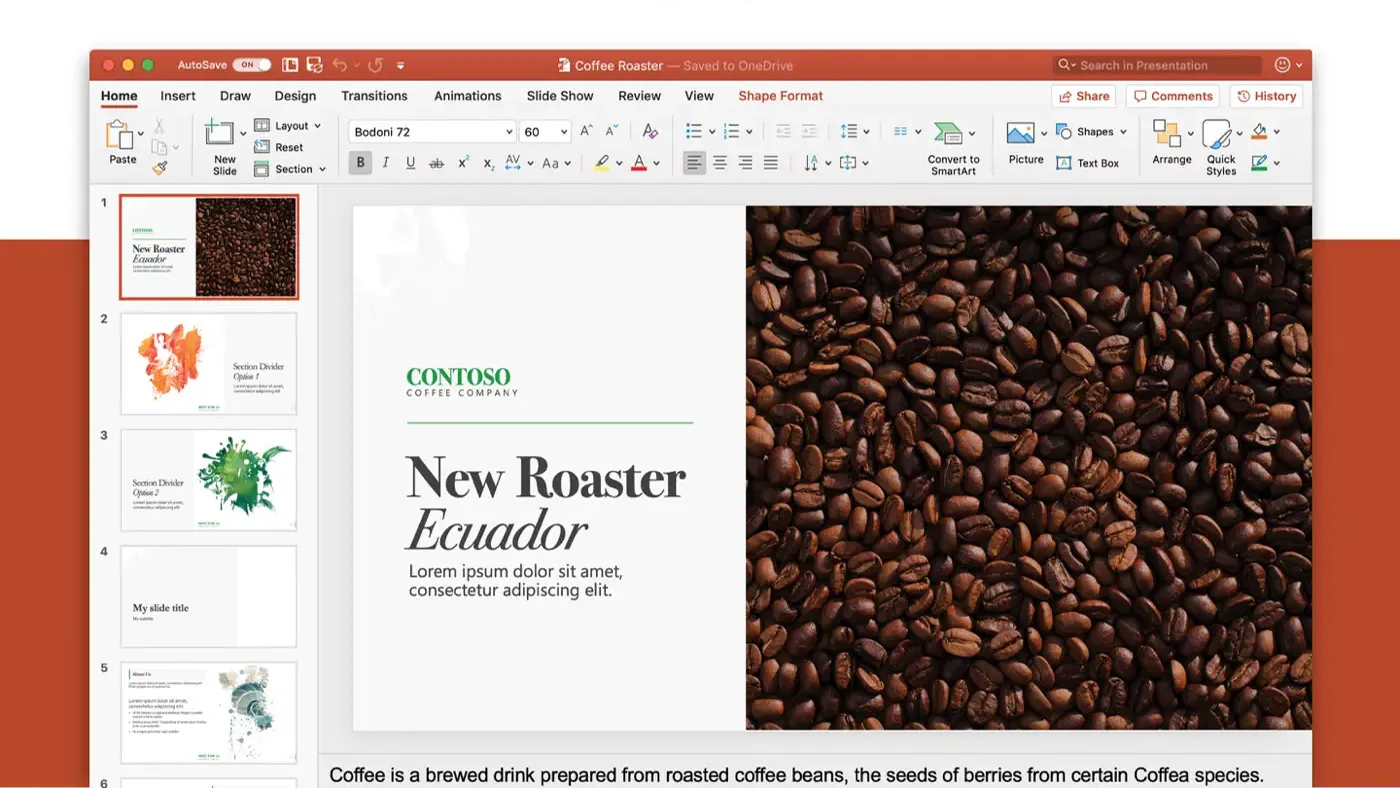The width and height of the screenshot is (1400, 788).
Task: Toggle bold formatting
Action: click(x=360, y=162)
